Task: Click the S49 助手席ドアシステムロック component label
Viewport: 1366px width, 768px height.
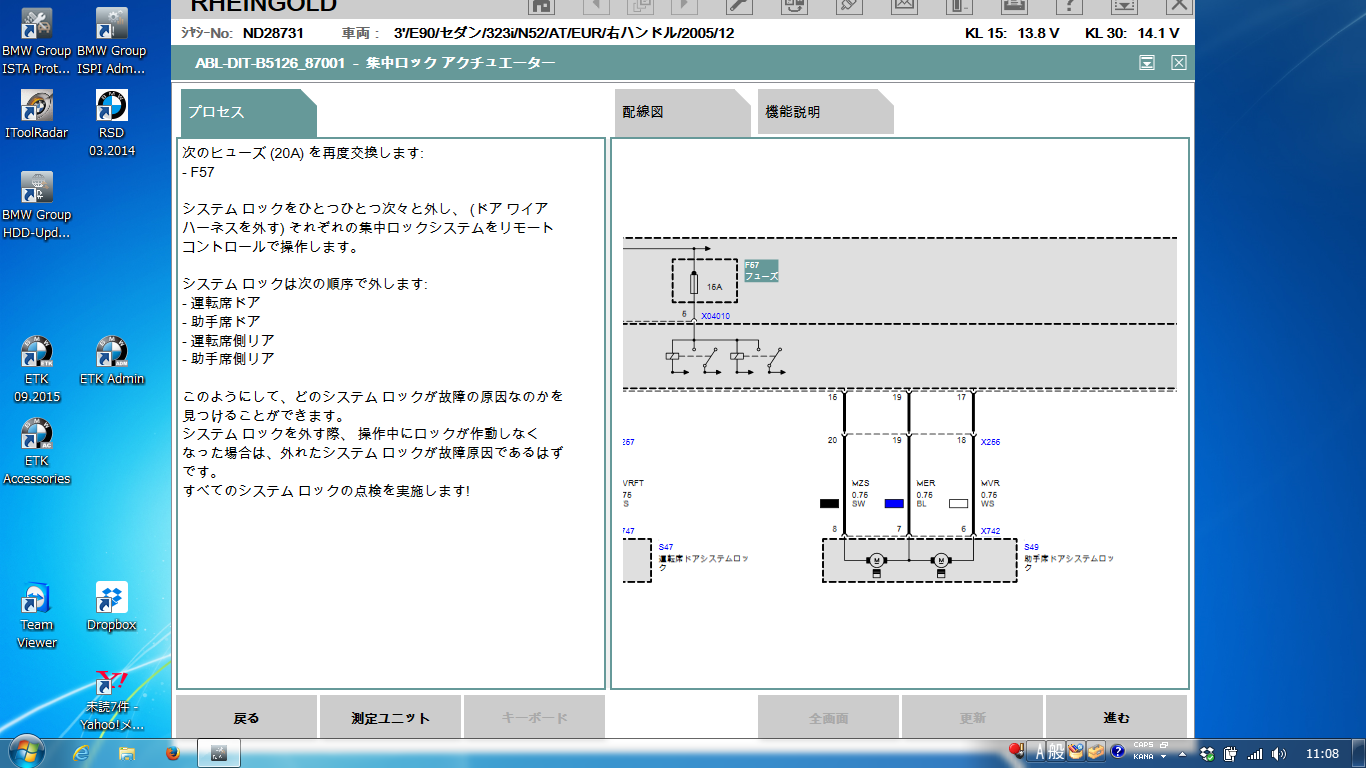Action: pyautogui.click(x=1069, y=558)
